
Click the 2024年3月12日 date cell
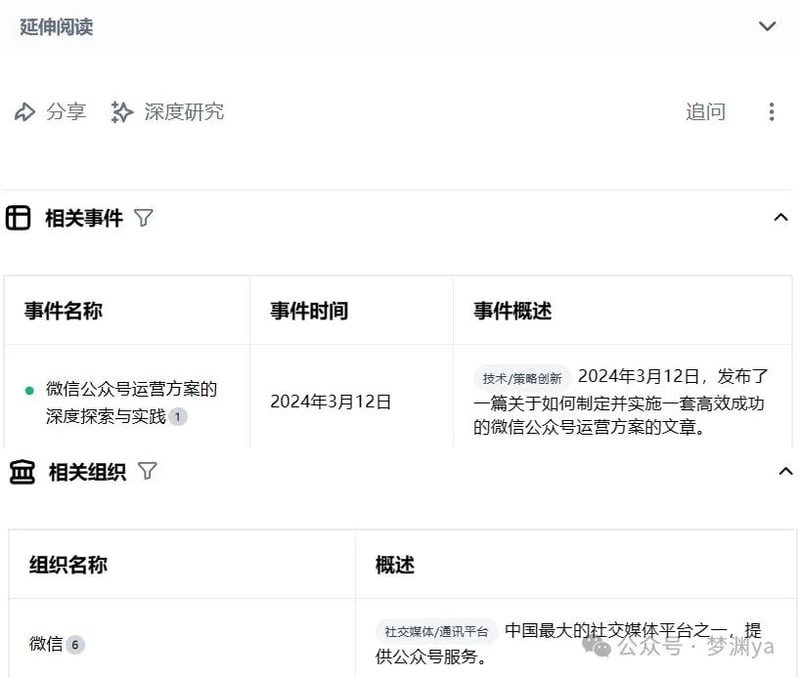(331, 402)
